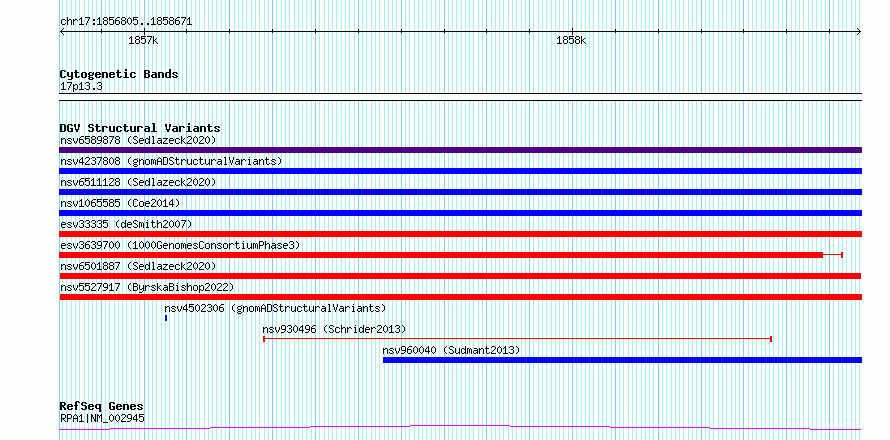This screenshot has width=890, height=440.
Task: Select the red nsv6501887 variant bar
Action: click(x=460, y=276)
